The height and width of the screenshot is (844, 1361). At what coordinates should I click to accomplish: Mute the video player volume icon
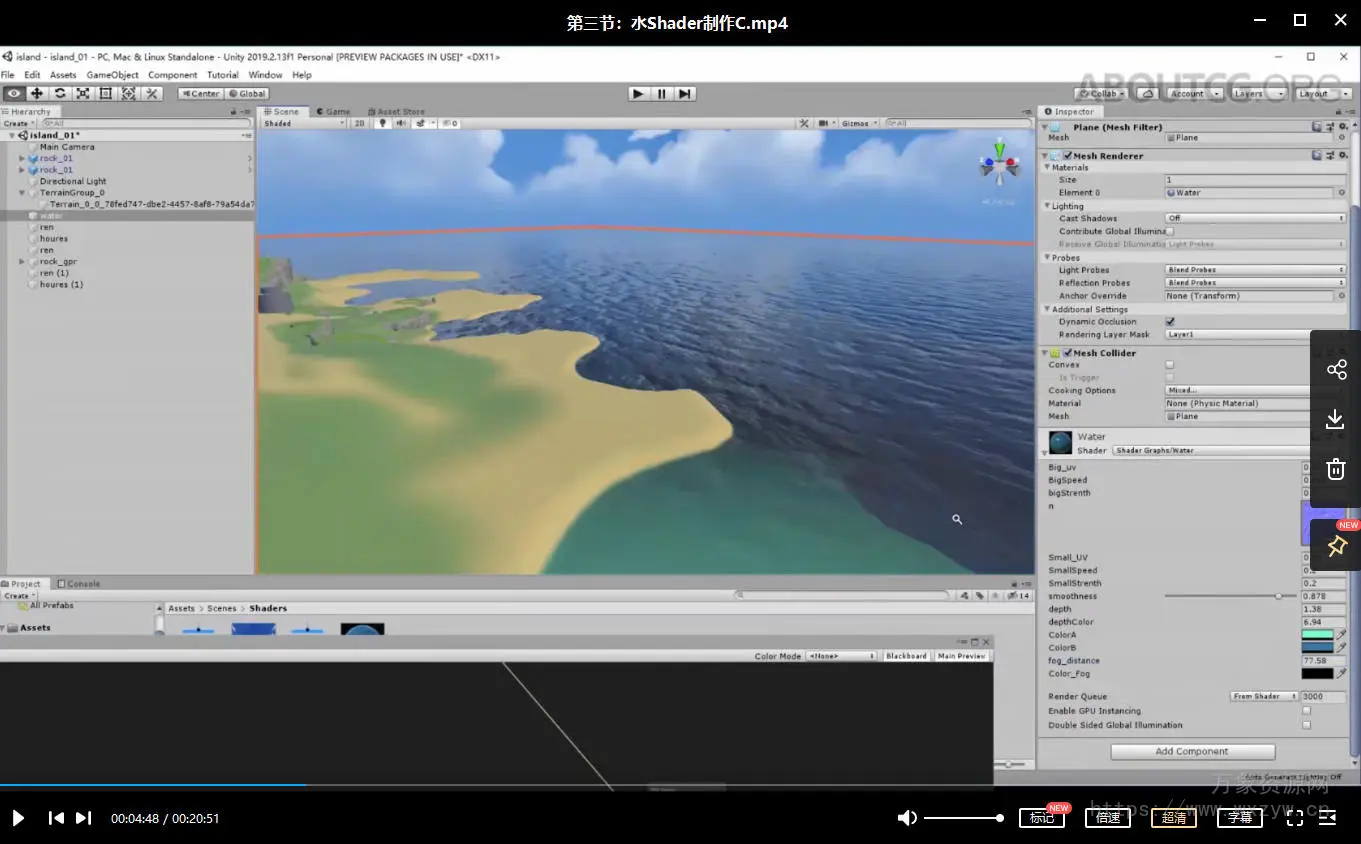(x=907, y=818)
